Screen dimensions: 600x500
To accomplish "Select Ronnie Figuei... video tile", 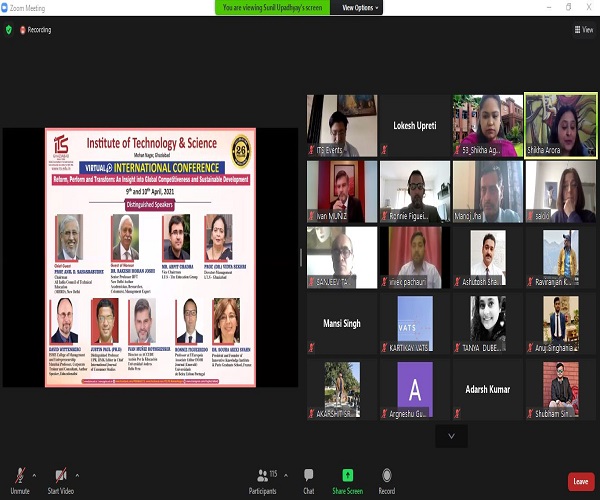I will (415, 192).
